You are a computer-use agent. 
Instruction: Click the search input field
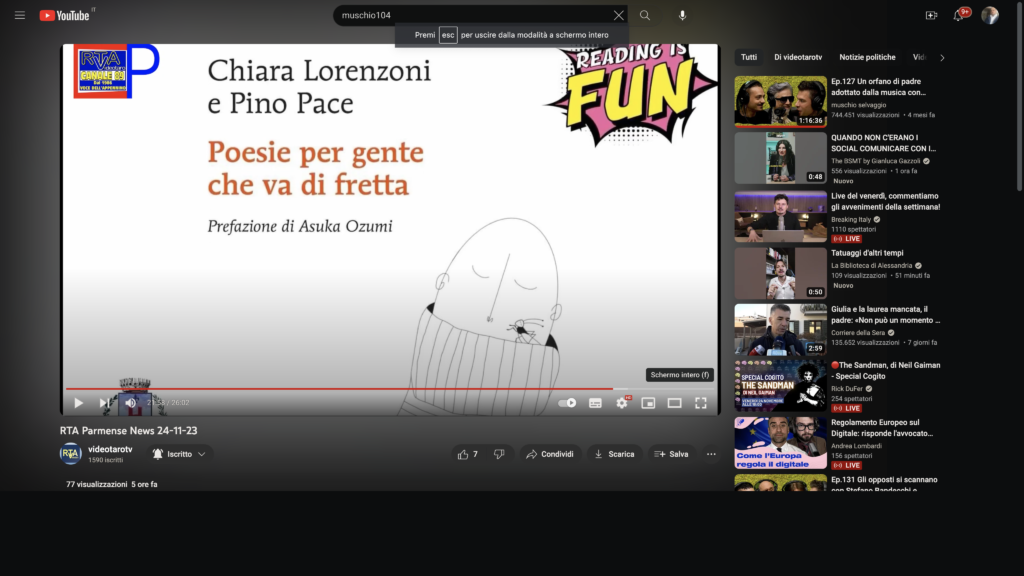(x=473, y=15)
